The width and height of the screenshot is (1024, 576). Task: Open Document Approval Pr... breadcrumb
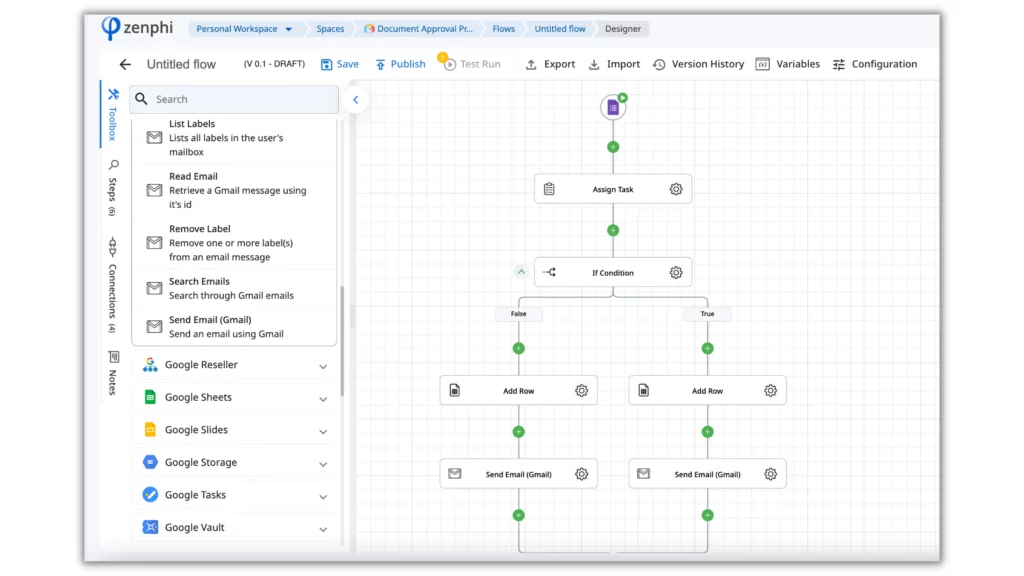419,29
